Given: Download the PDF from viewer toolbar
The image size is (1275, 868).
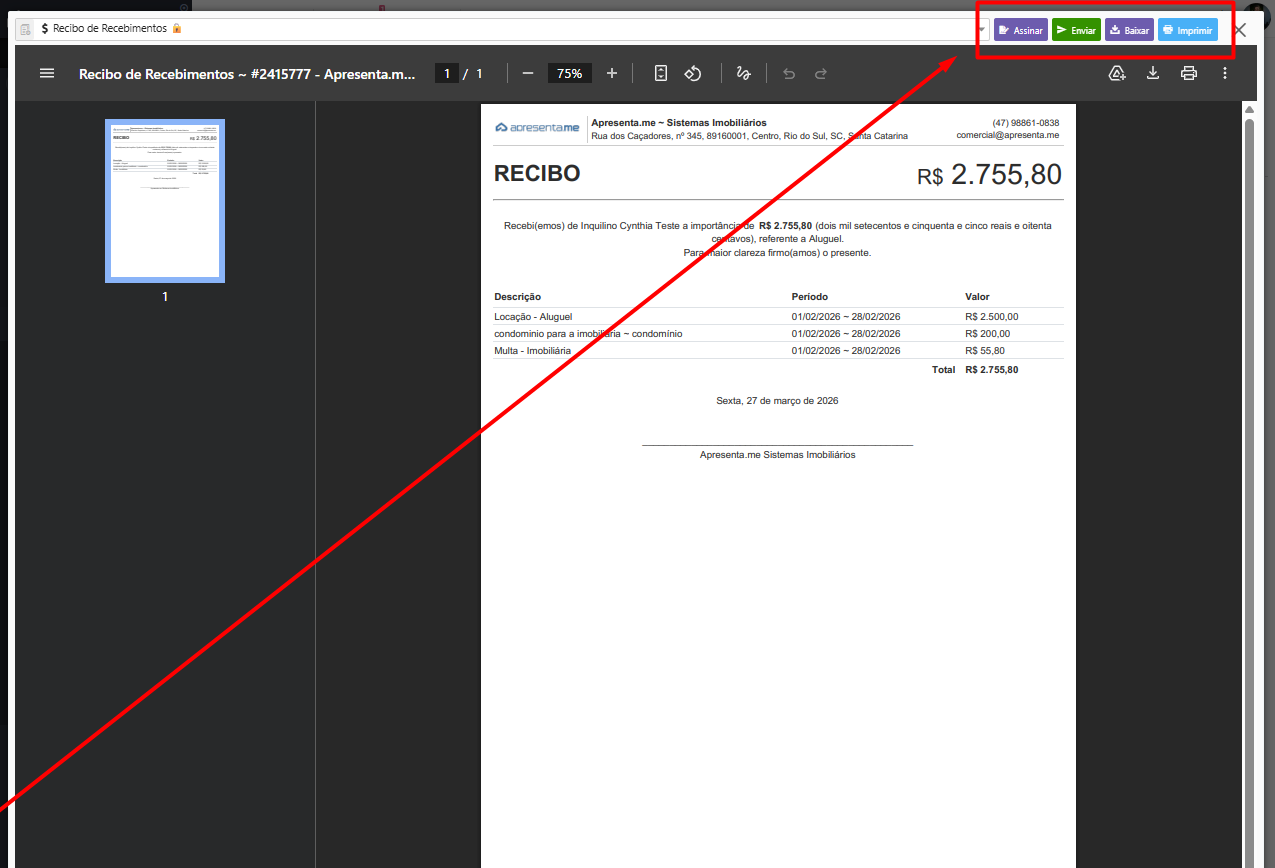Looking at the screenshot, I should [1153, 73].
